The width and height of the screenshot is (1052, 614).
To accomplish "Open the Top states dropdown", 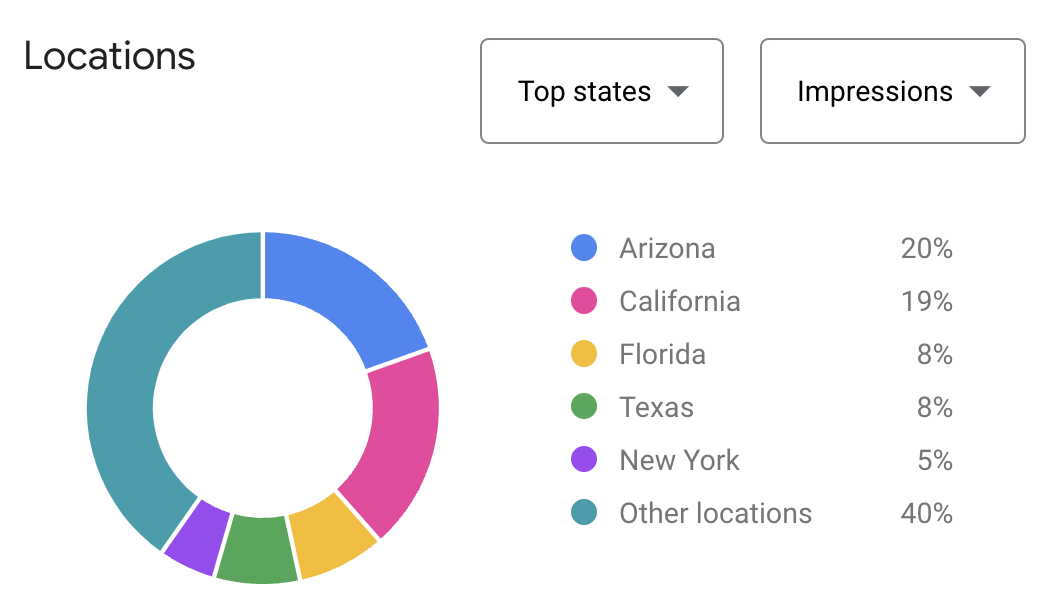I will point(601,91).
